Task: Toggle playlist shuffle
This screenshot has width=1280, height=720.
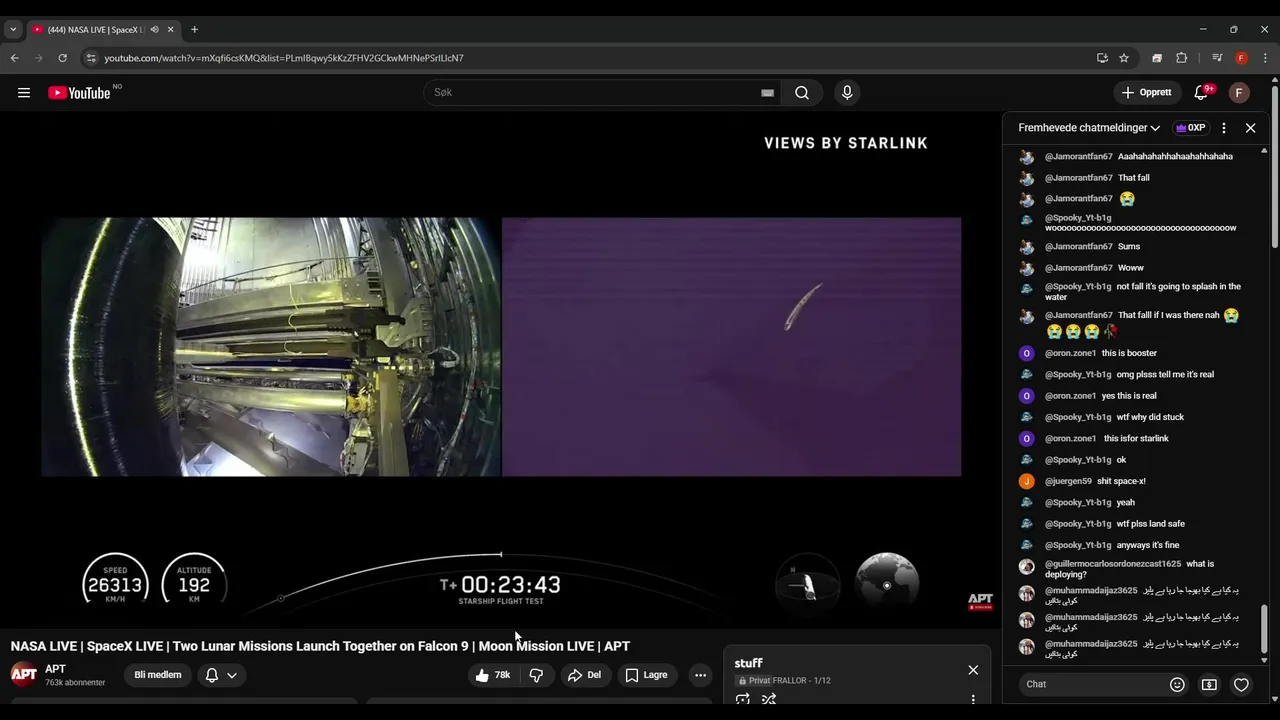Action: (769, 699)
